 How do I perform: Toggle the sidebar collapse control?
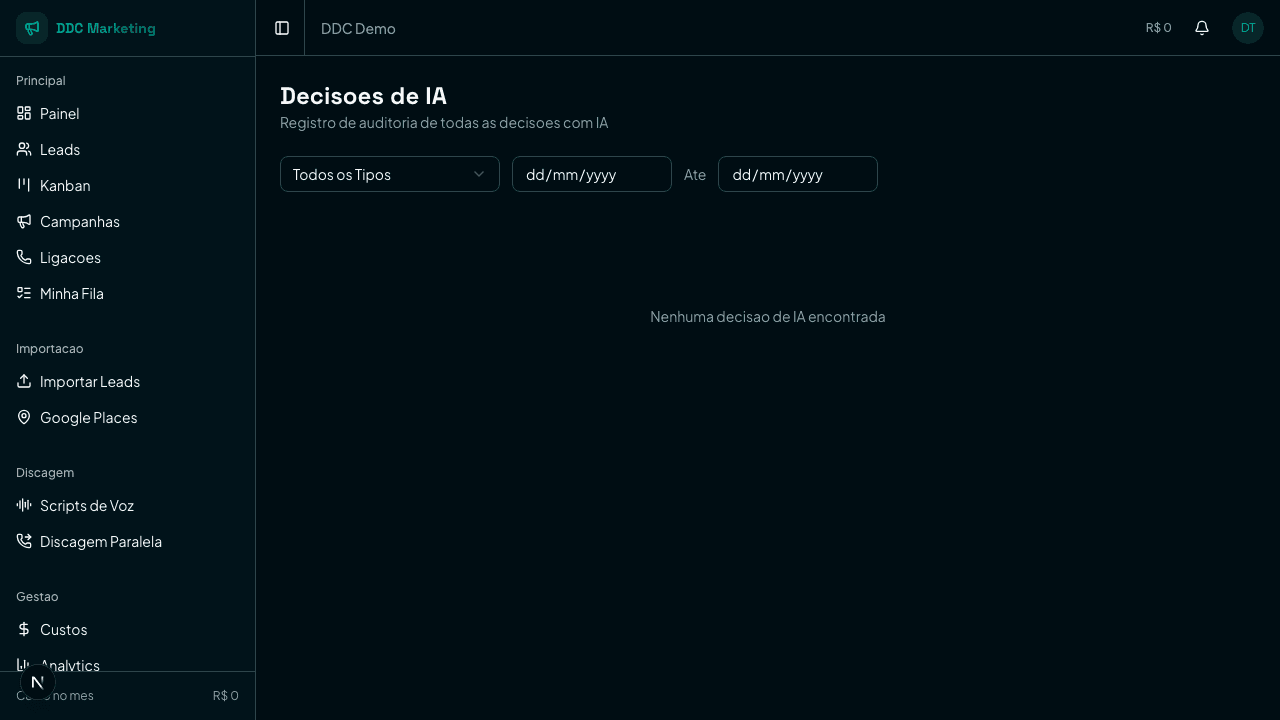pos(281,28)
